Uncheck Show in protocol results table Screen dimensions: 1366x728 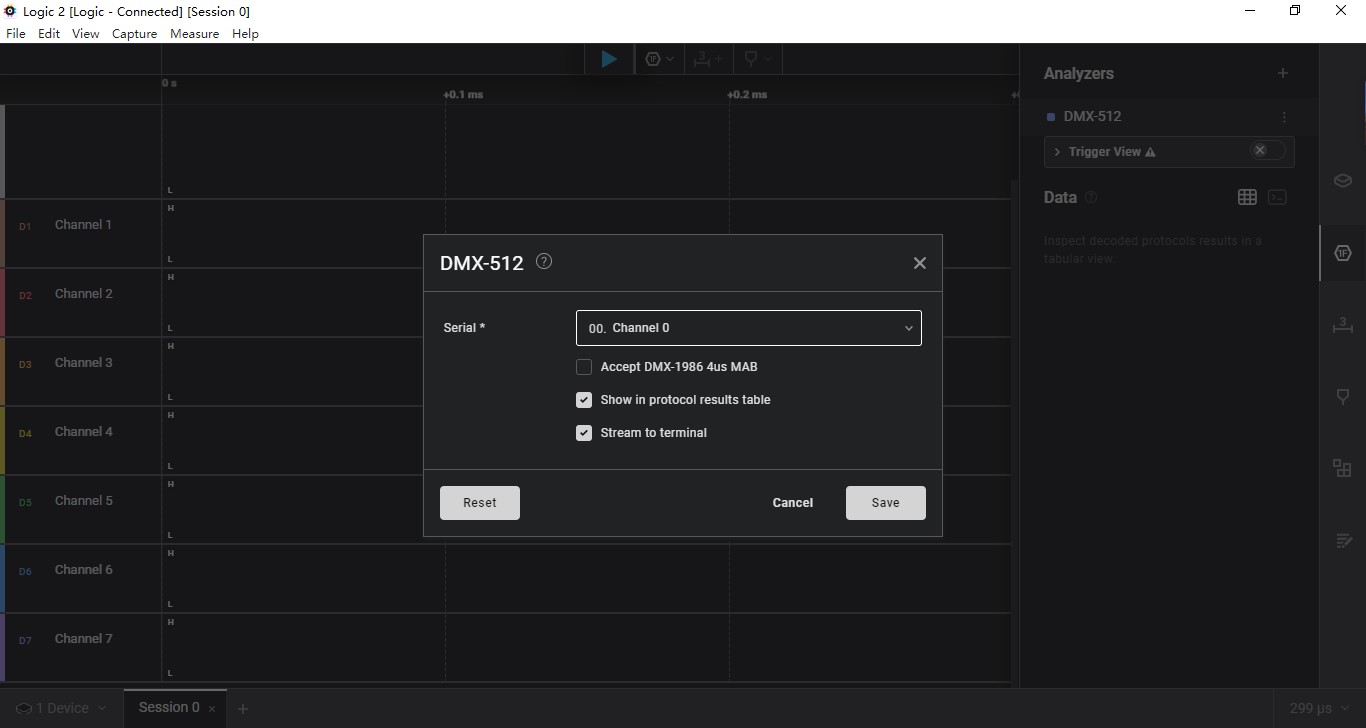pos(584,400)
